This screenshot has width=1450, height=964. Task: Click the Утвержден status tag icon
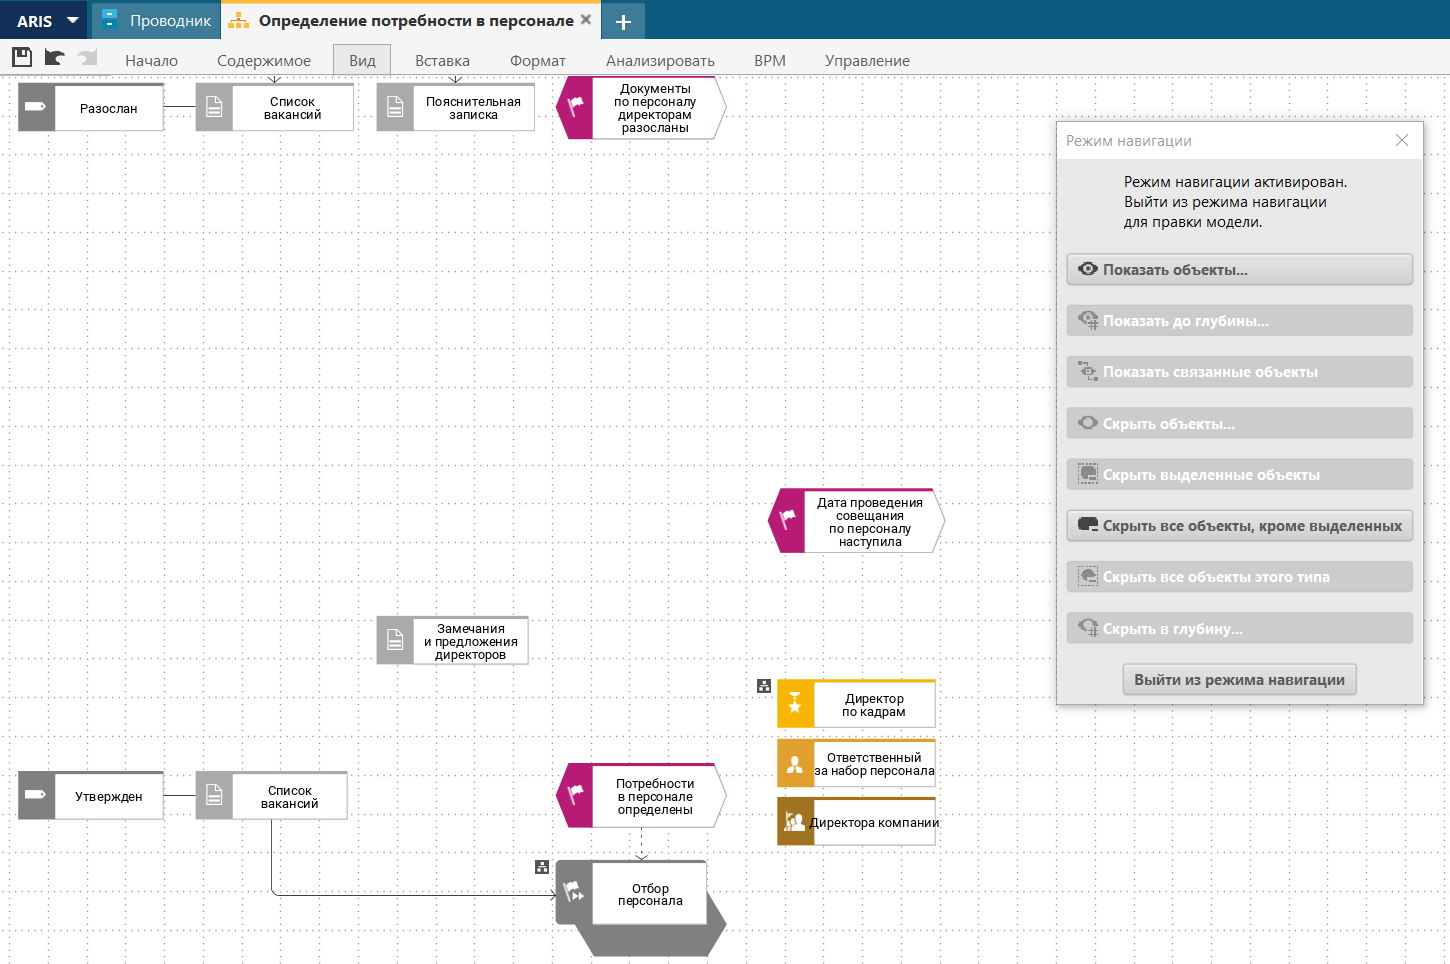click(x=37, y=796)
